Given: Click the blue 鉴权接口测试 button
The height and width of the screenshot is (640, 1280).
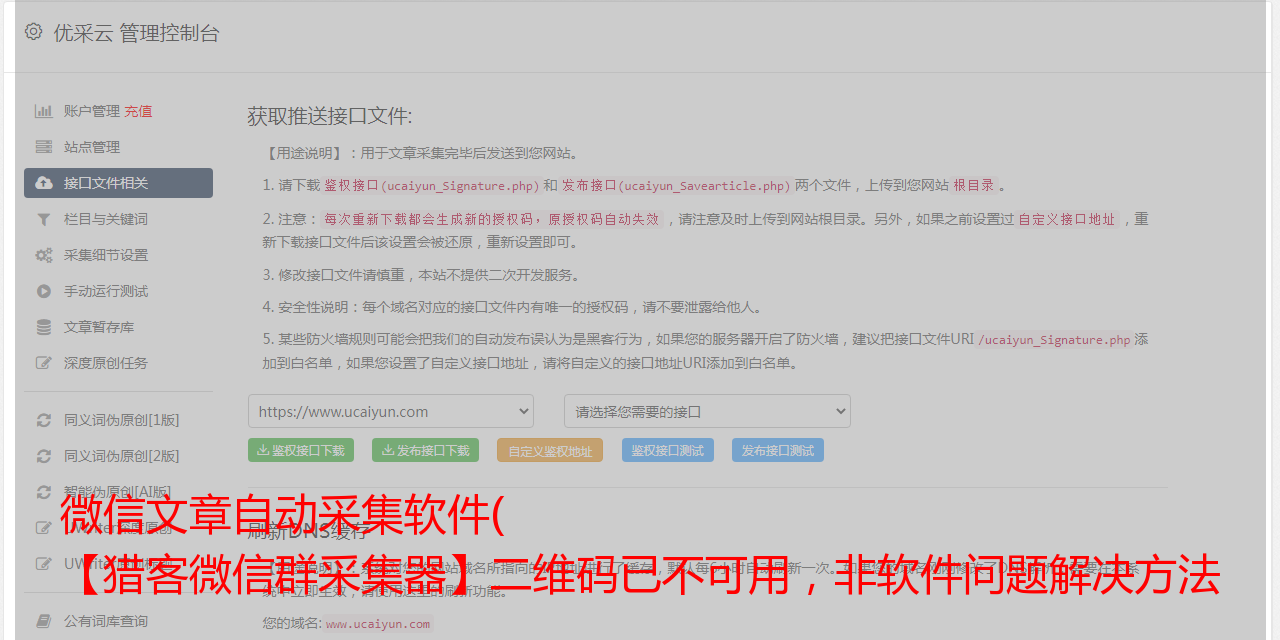Looking at the screenshot, I should click(x=668, y=450).
